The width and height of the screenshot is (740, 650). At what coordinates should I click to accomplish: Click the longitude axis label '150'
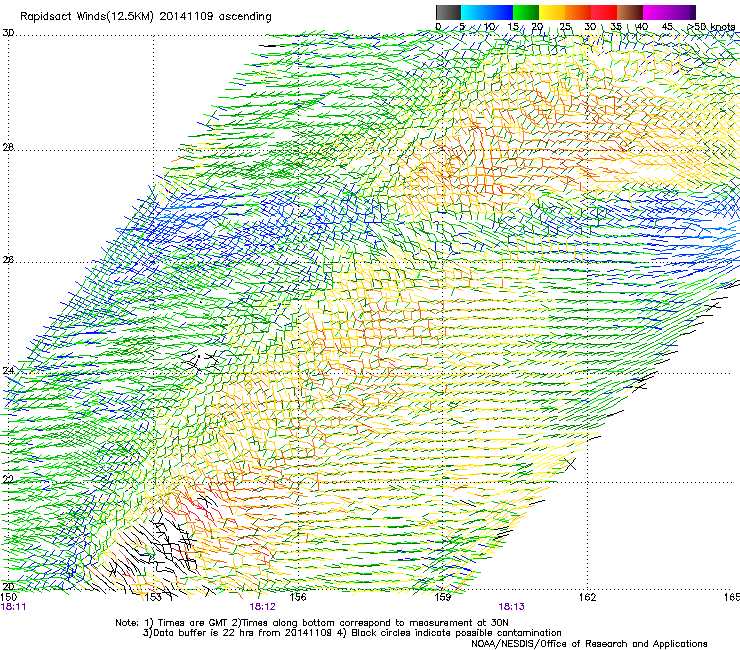[8, 597]
